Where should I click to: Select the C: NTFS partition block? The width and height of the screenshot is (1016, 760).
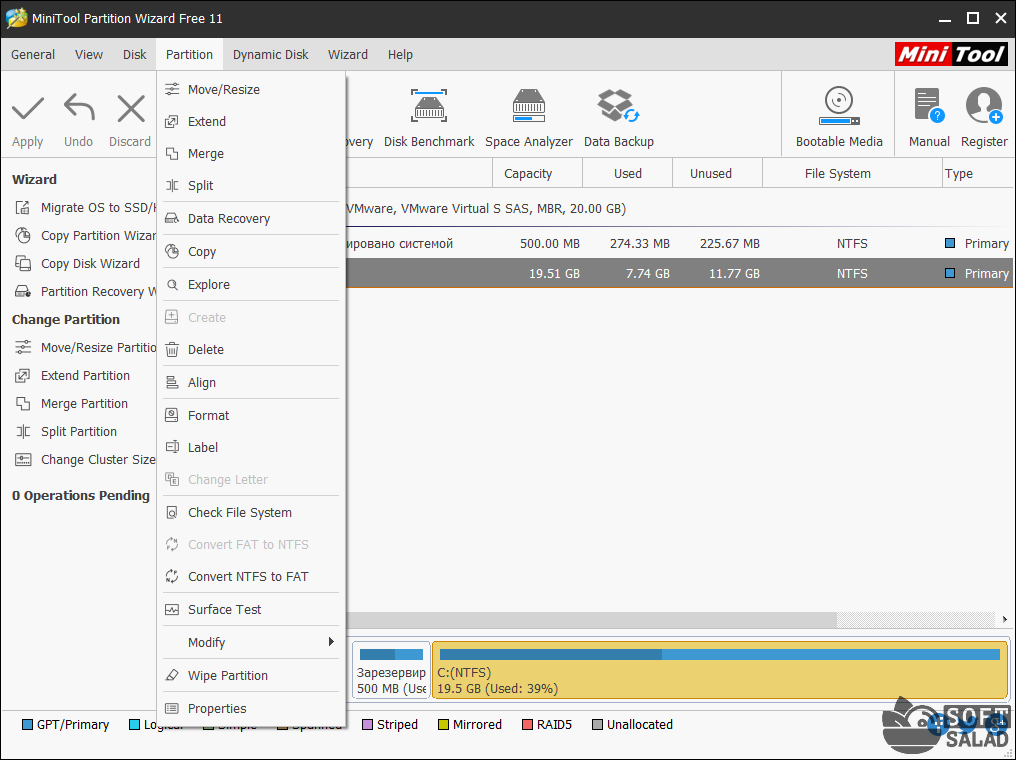[x=719, y=670]
